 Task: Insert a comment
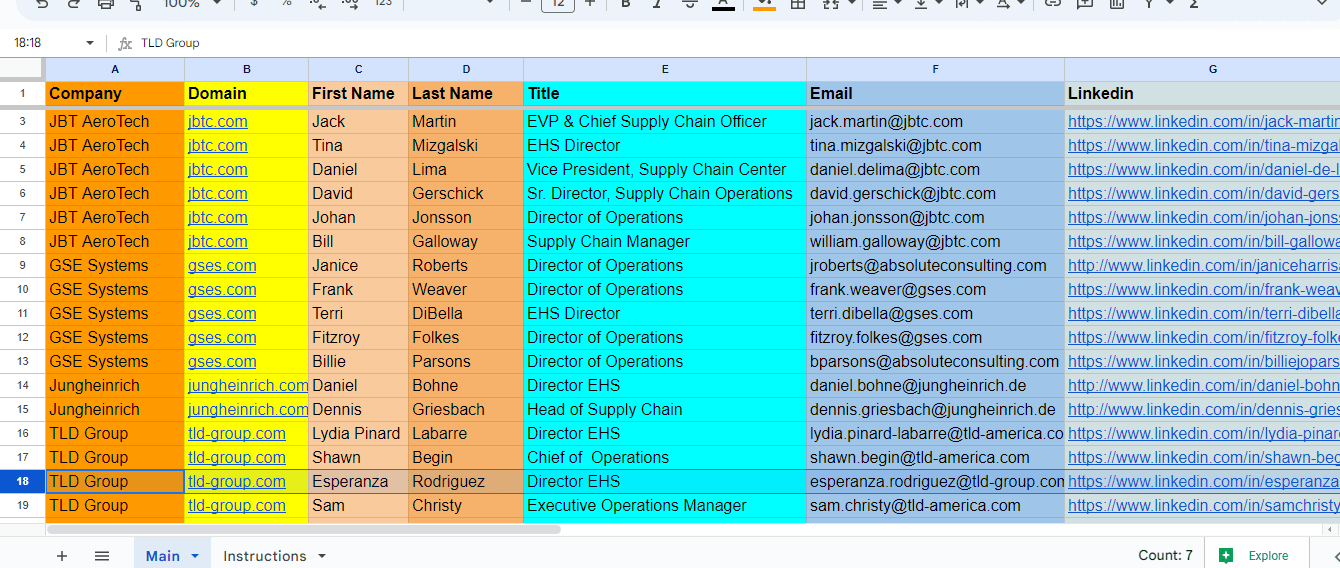click(x=1084, y=4)
